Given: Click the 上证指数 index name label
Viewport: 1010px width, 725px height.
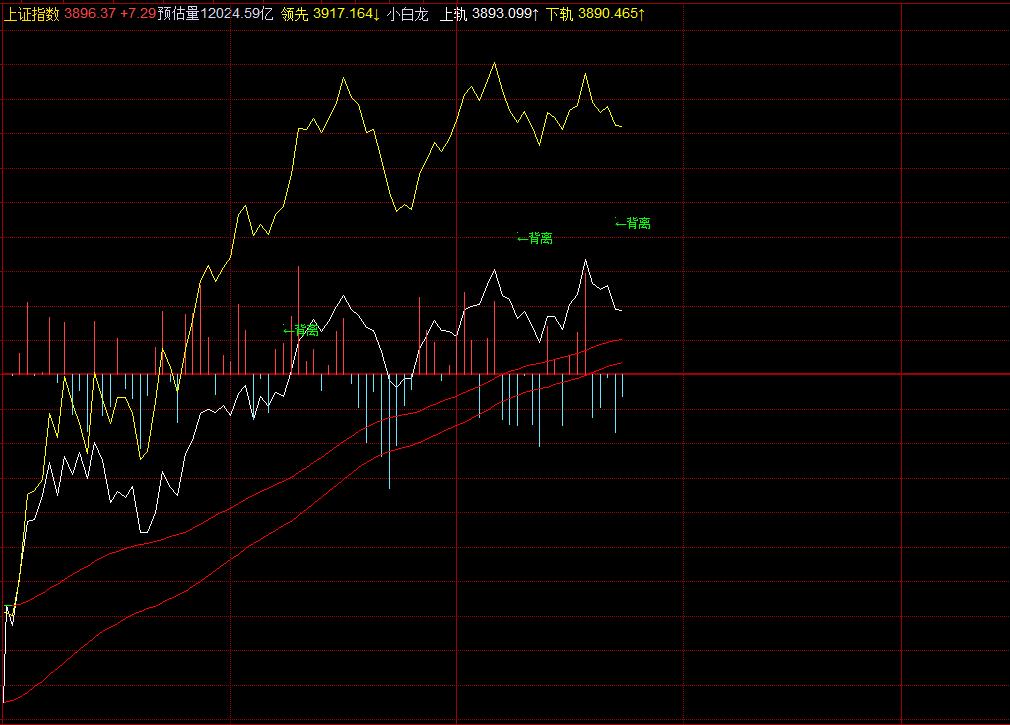Looking at the screenshot, I should (x=32, y=14).
